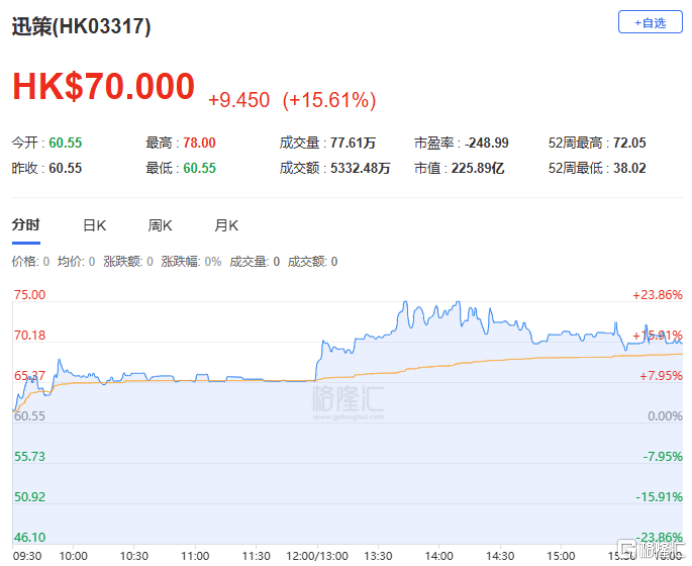Image resolution: width=692 pixels, height=566 pixels.
Task: Click the stock title 迅策(HK03317)
Action: click(x=81, y=27)
